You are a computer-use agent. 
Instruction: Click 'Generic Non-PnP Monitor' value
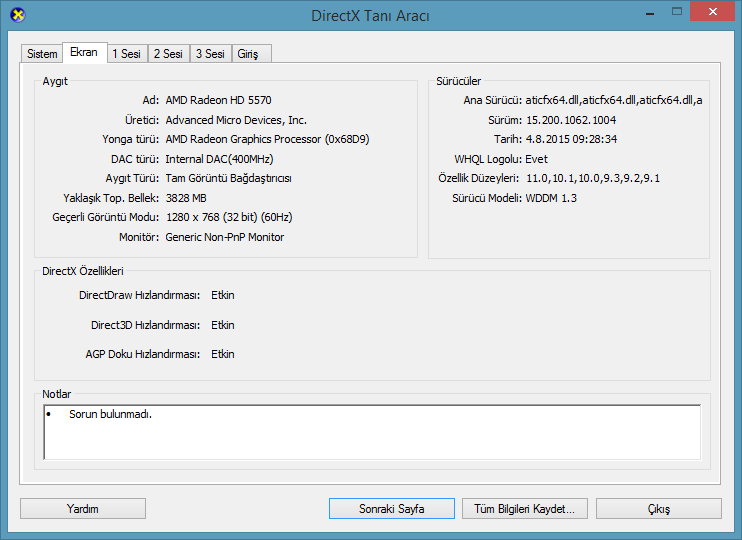[x=225, y=237]
